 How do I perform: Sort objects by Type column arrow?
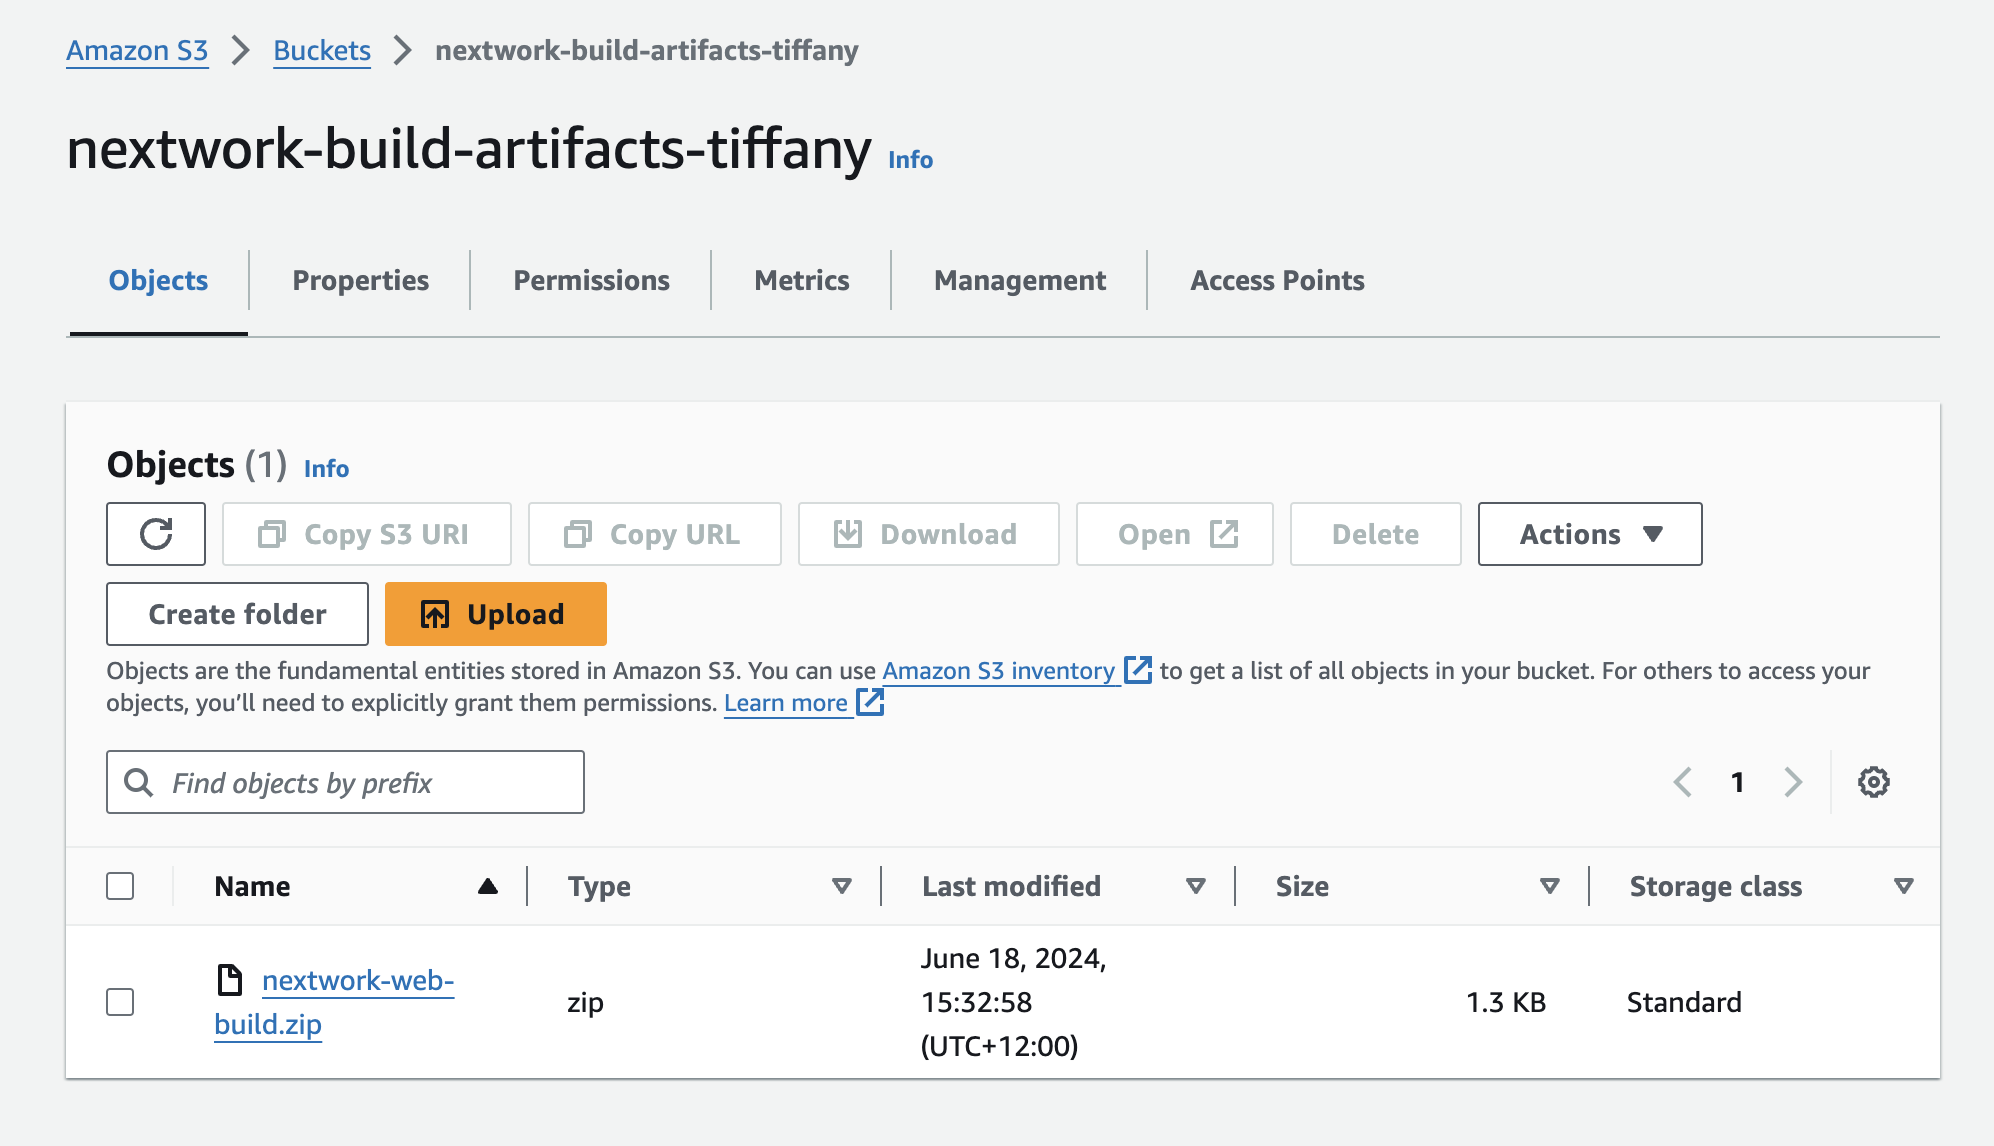pyautogui.click(x=842, y=886)
